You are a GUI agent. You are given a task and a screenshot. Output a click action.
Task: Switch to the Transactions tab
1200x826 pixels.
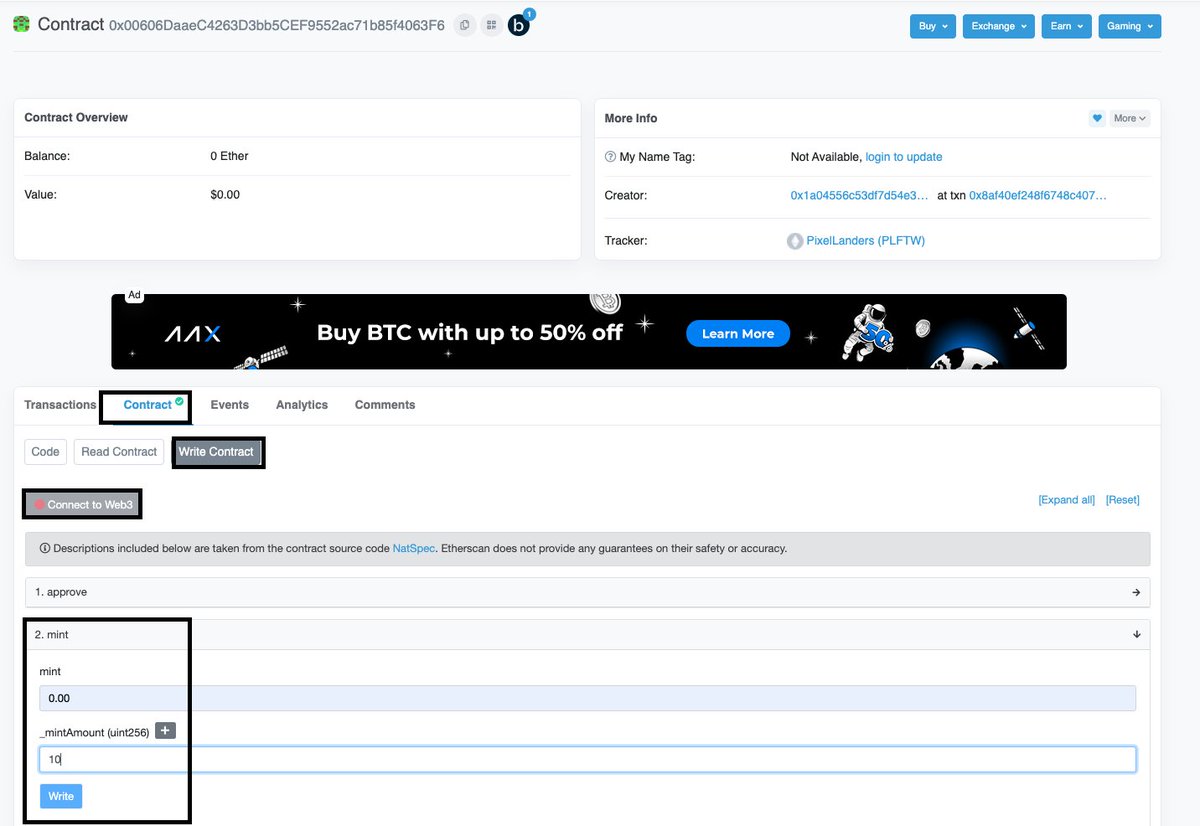[60, 405]
